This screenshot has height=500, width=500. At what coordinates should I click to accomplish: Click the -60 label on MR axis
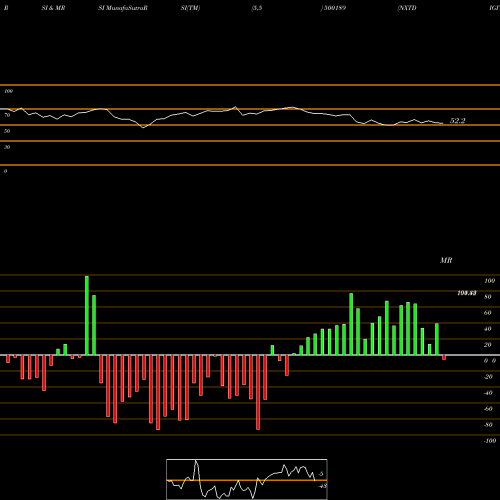point(488,409)
